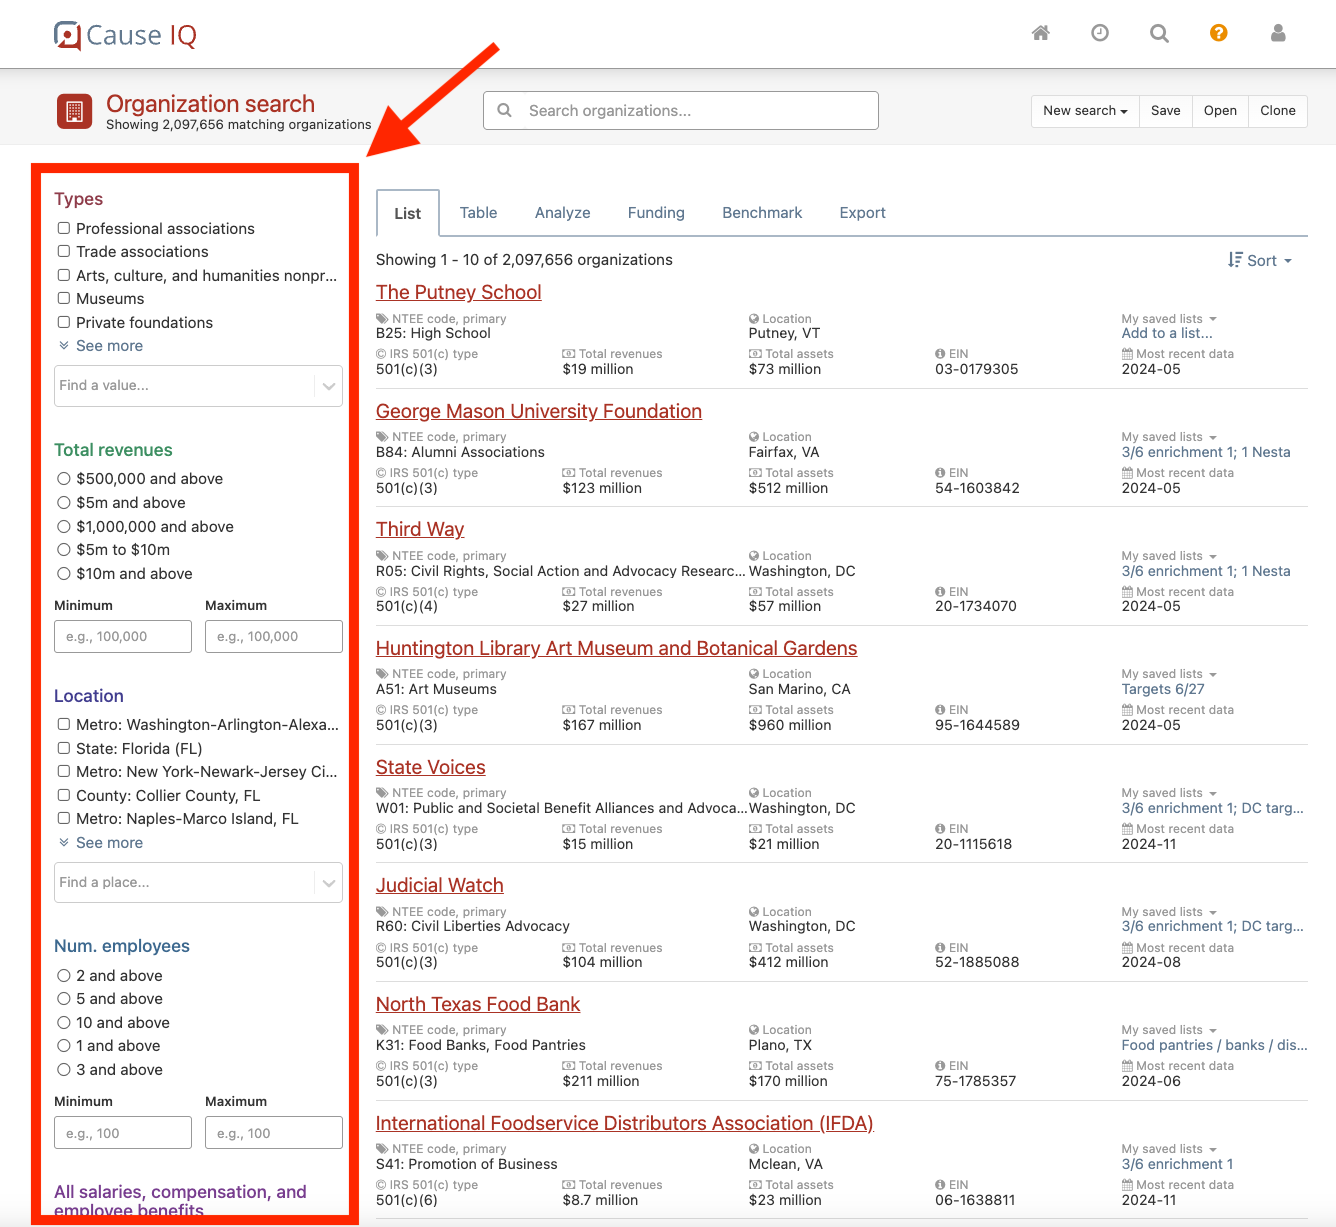
Task: Switch to the List tab
Action: [x=407, y=213]
